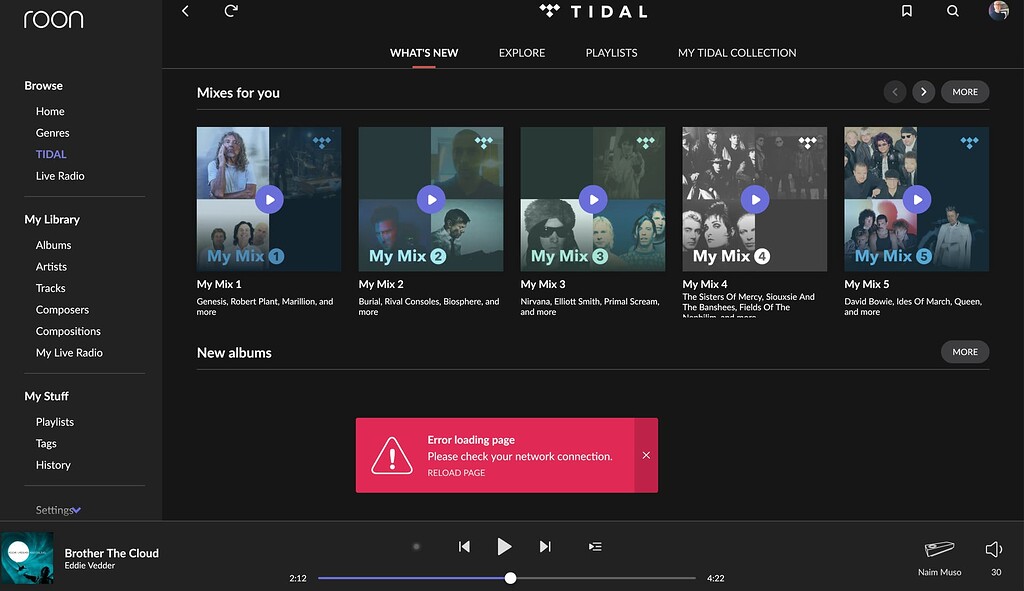Adjust the track seek position slider
This screenshot has width=1024, height=591.
coord(510,577)
